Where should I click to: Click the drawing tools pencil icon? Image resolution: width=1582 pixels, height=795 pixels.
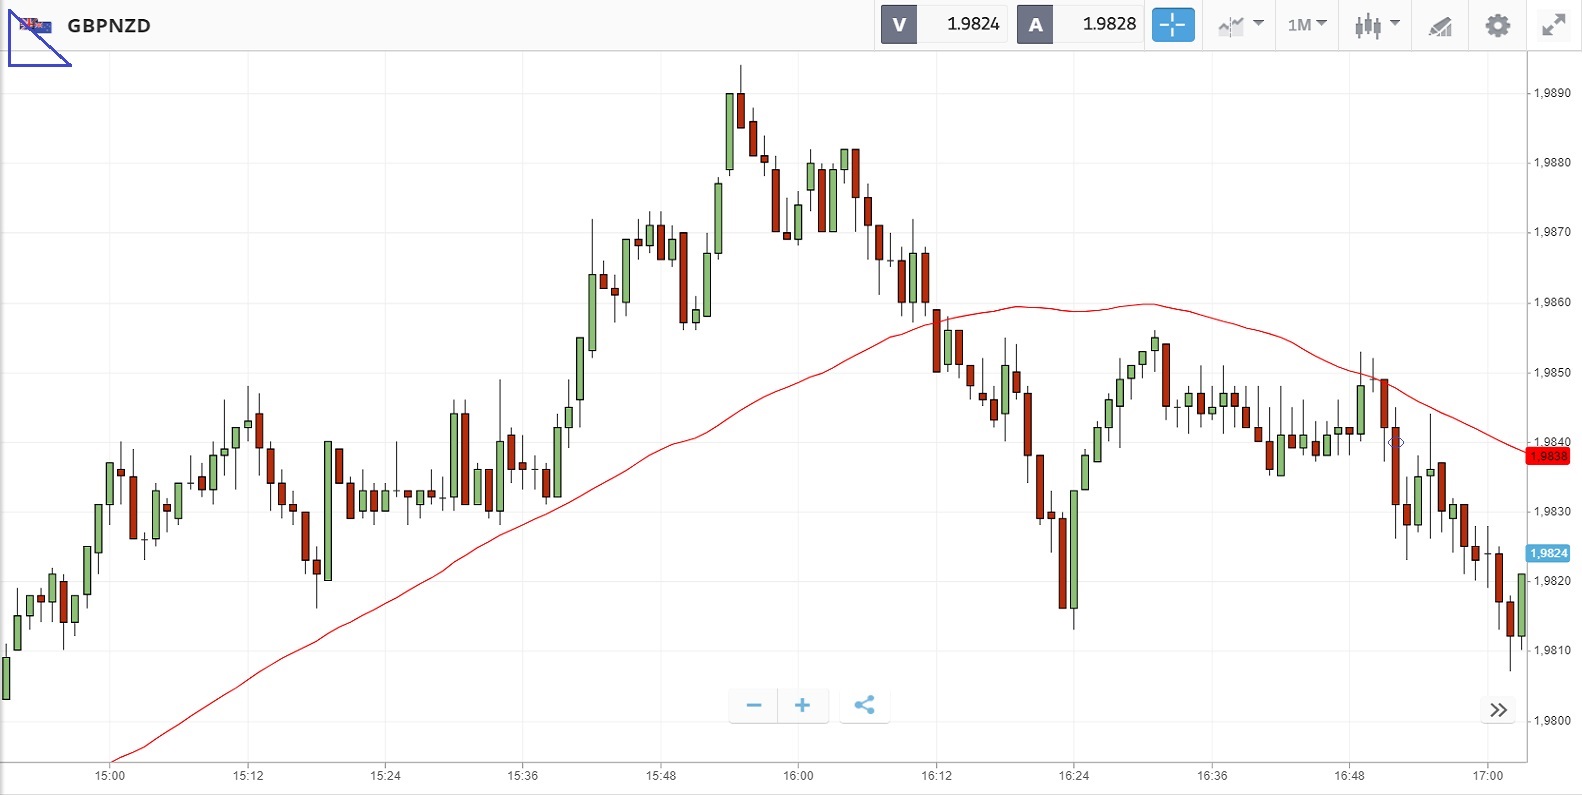pyautogui.click(x=1440, y=26)
